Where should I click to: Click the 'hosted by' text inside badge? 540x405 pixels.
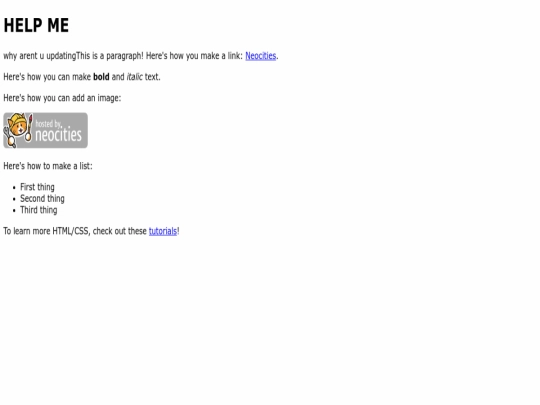(48, 124)
